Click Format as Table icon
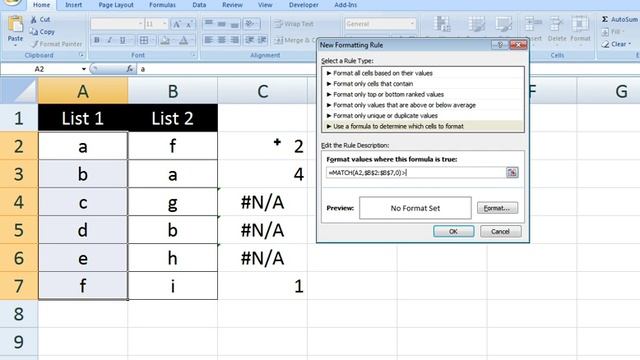The height and width of the screenshot is (360, 640). coord(476,24)
